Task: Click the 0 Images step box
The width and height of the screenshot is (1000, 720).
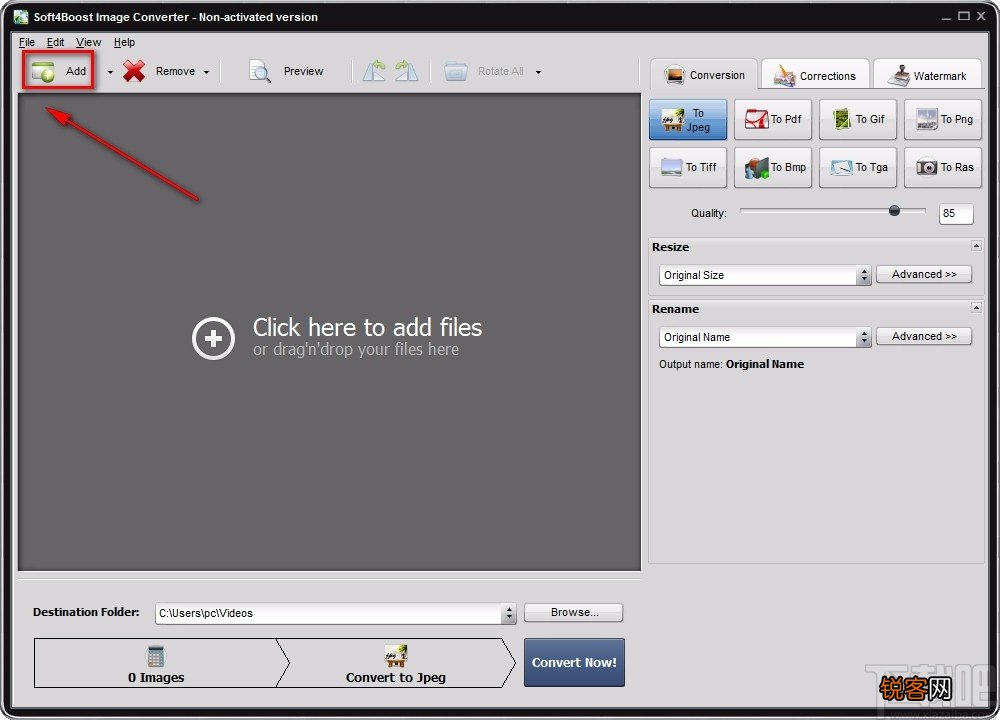Action: tap(156, 663)
